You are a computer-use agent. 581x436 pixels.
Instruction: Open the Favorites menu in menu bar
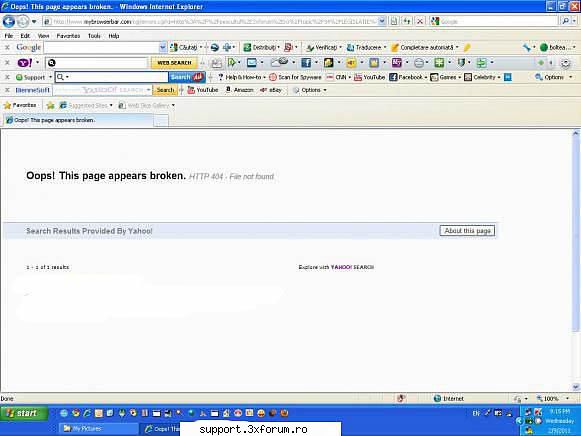[x=68, y=36]
